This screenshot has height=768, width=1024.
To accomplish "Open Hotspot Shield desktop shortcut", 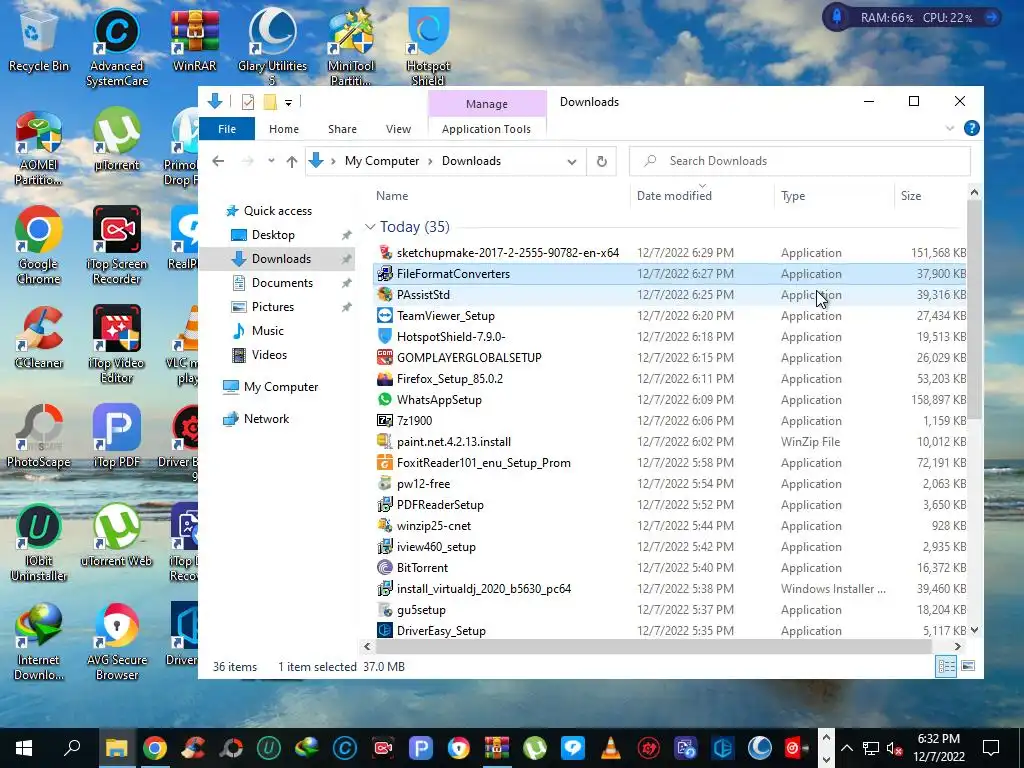I will tap(428, 47).
